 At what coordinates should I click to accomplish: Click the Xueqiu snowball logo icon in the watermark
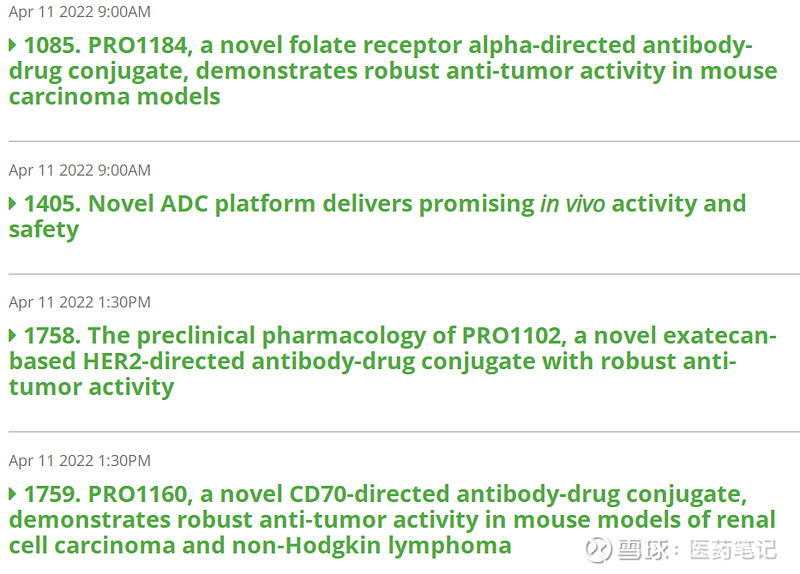598,550
